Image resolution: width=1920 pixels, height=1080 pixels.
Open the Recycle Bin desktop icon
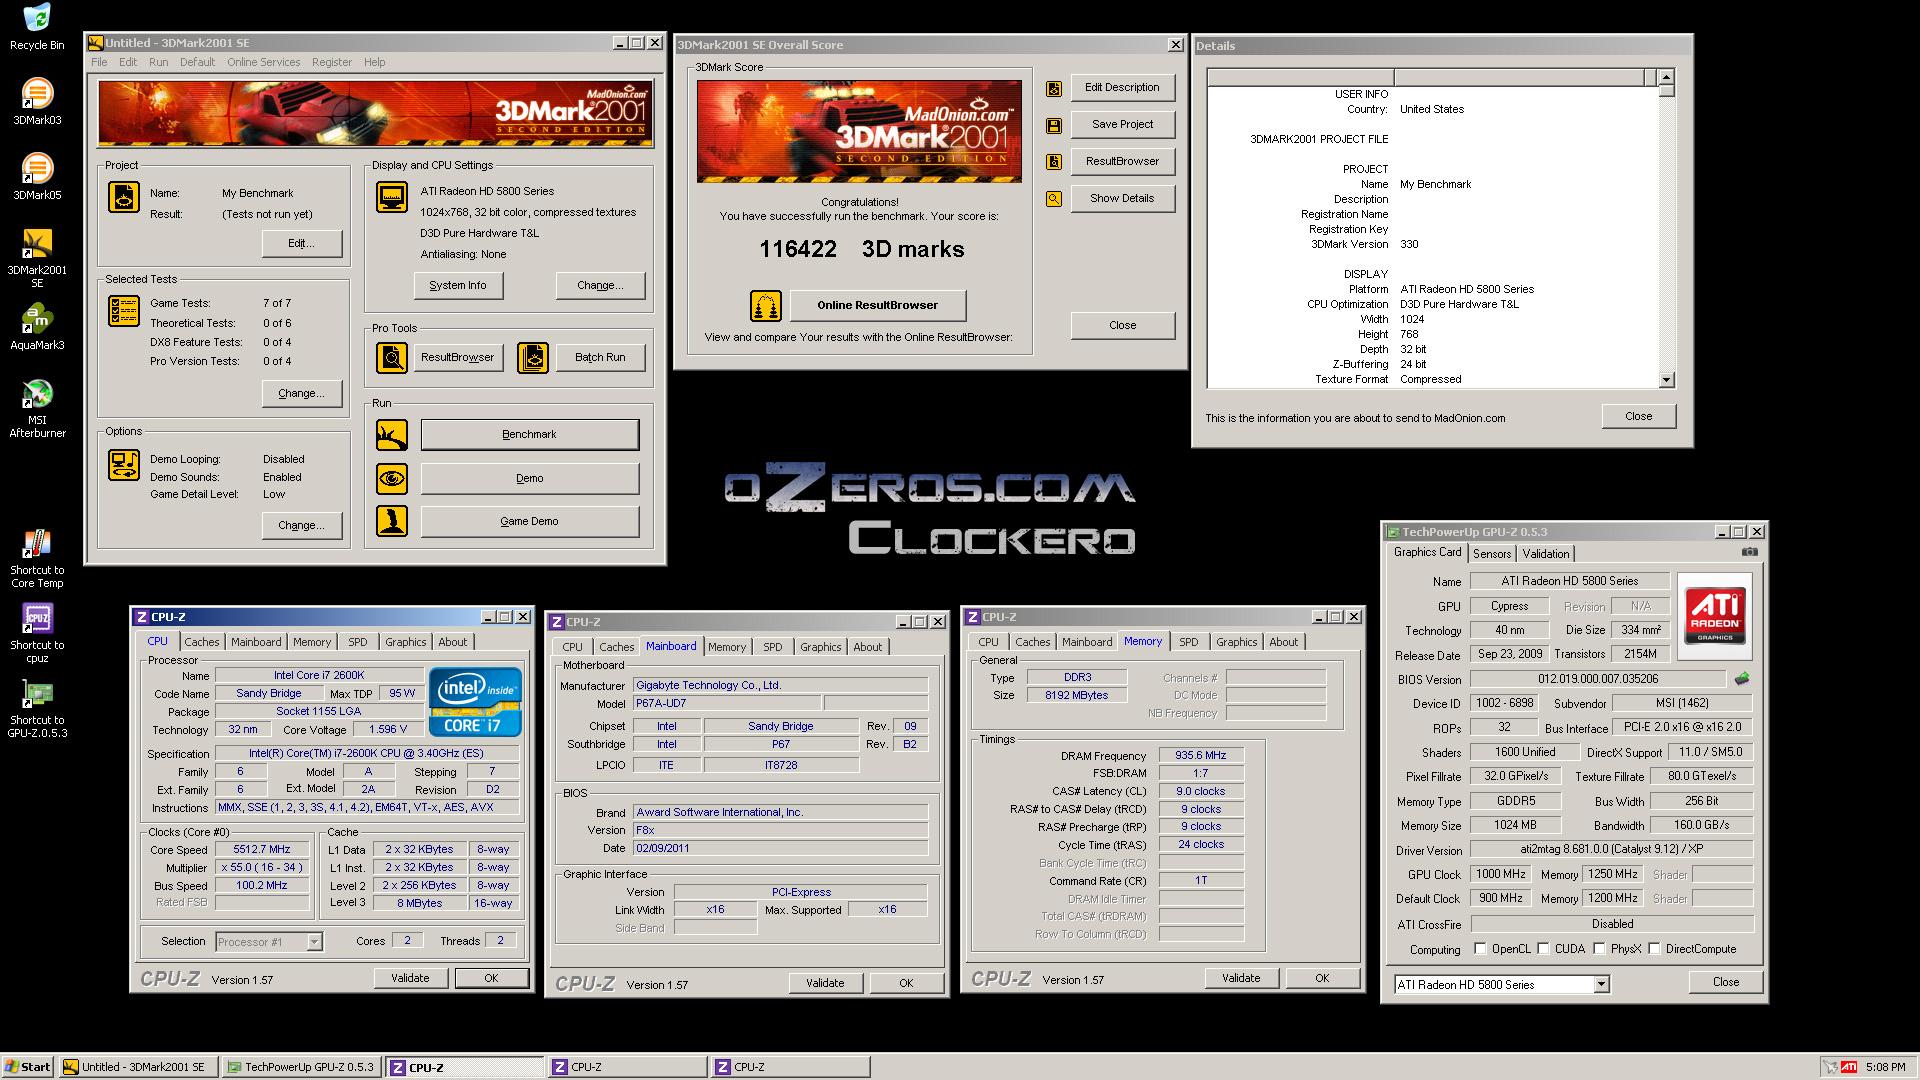(x=37, y=27)
